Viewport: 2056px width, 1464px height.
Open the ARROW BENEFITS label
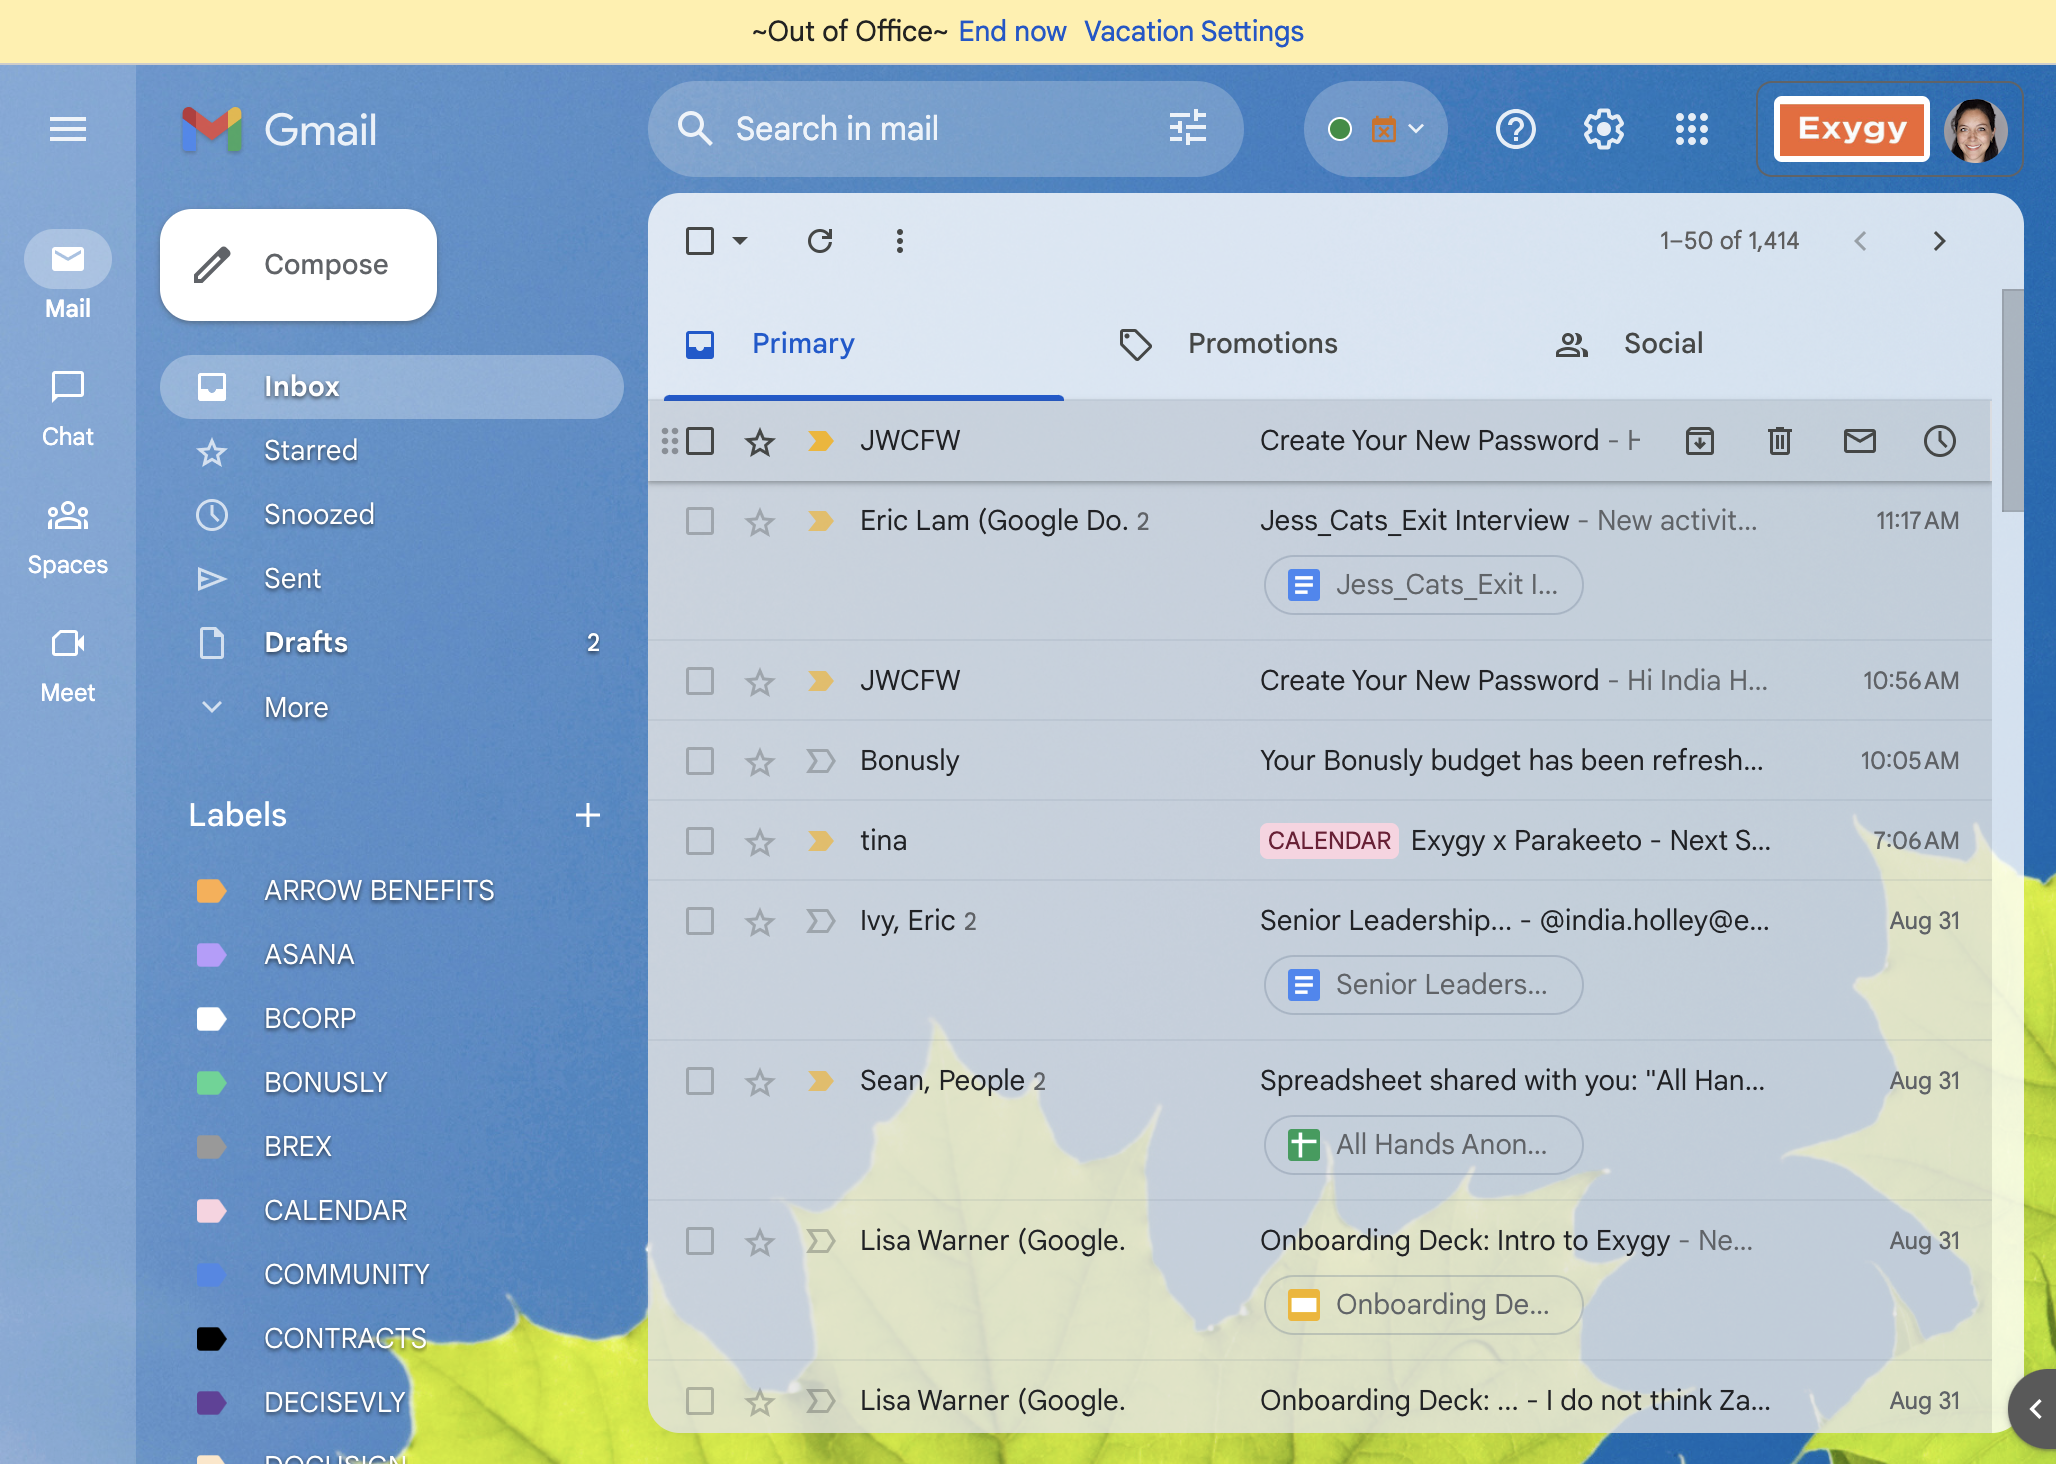click(379, 891)
